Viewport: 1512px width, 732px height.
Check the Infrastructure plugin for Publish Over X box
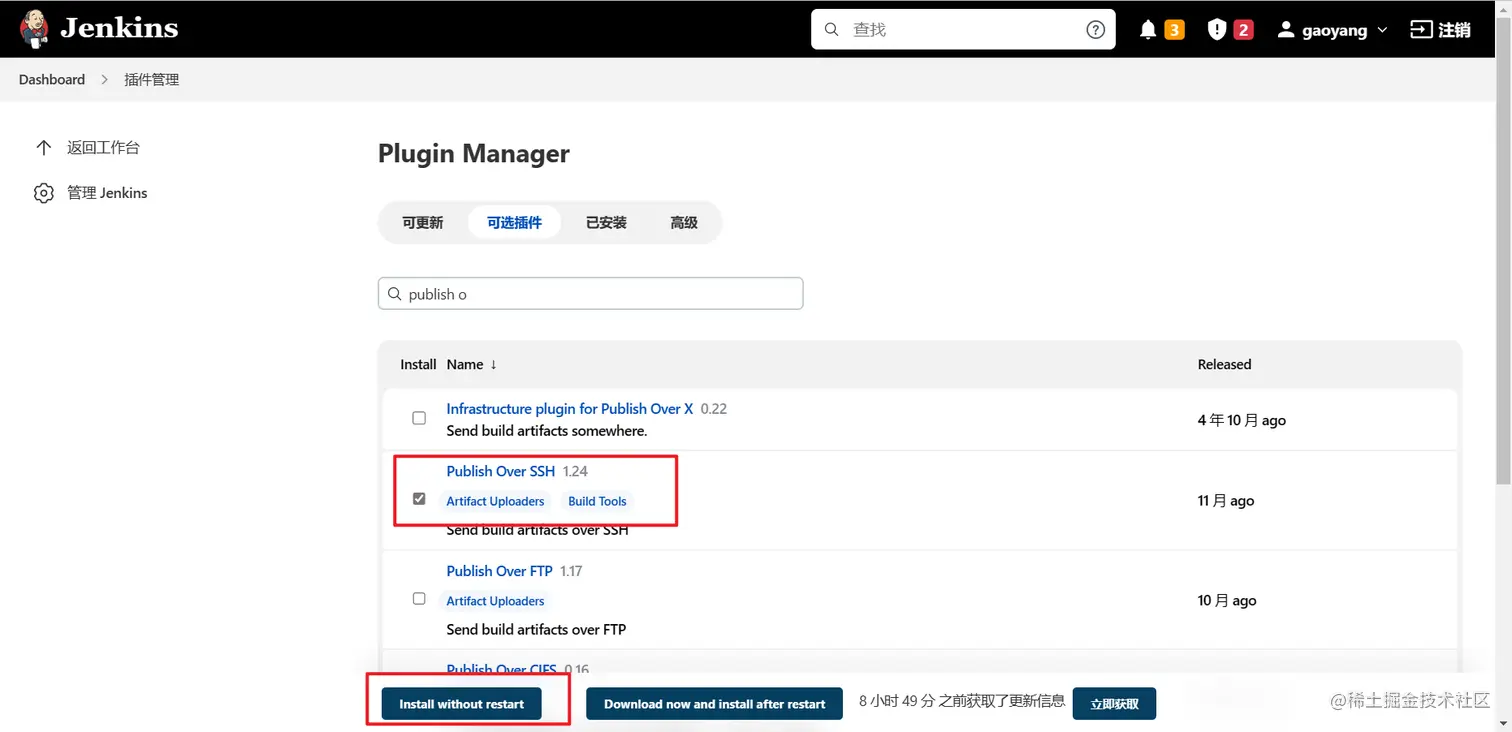pos(419,418)
